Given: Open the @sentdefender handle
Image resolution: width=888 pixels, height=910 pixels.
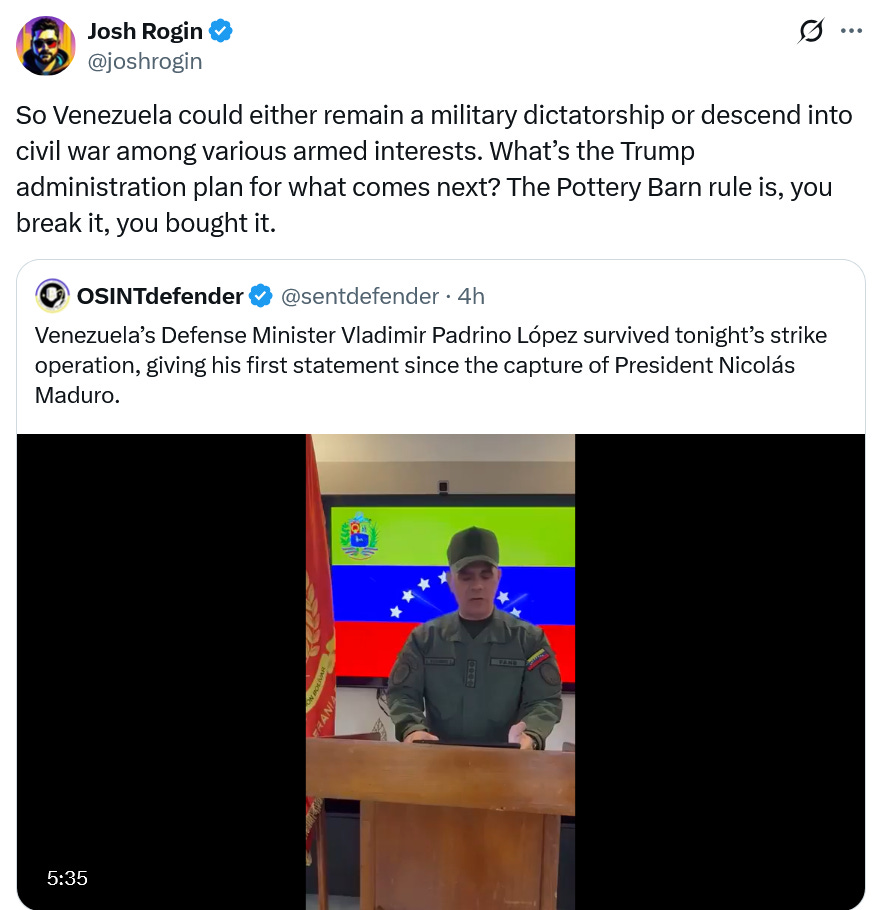Looking at the screenshot, I should (360, 296).
